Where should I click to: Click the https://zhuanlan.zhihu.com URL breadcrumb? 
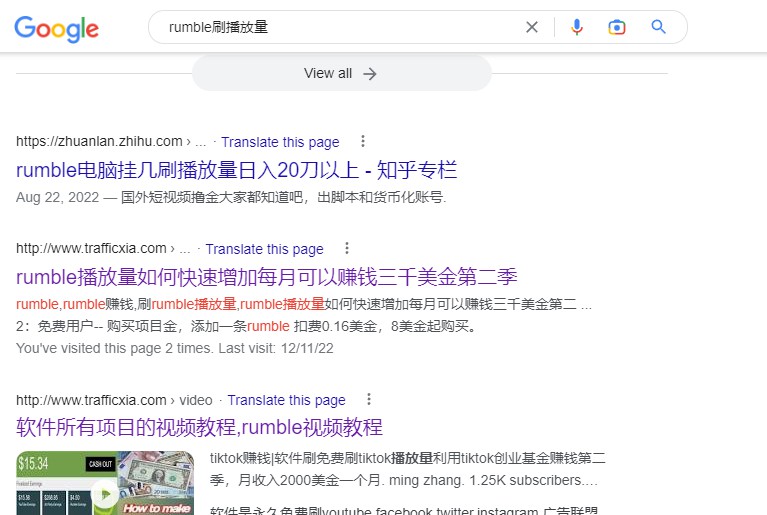[111, 141]
